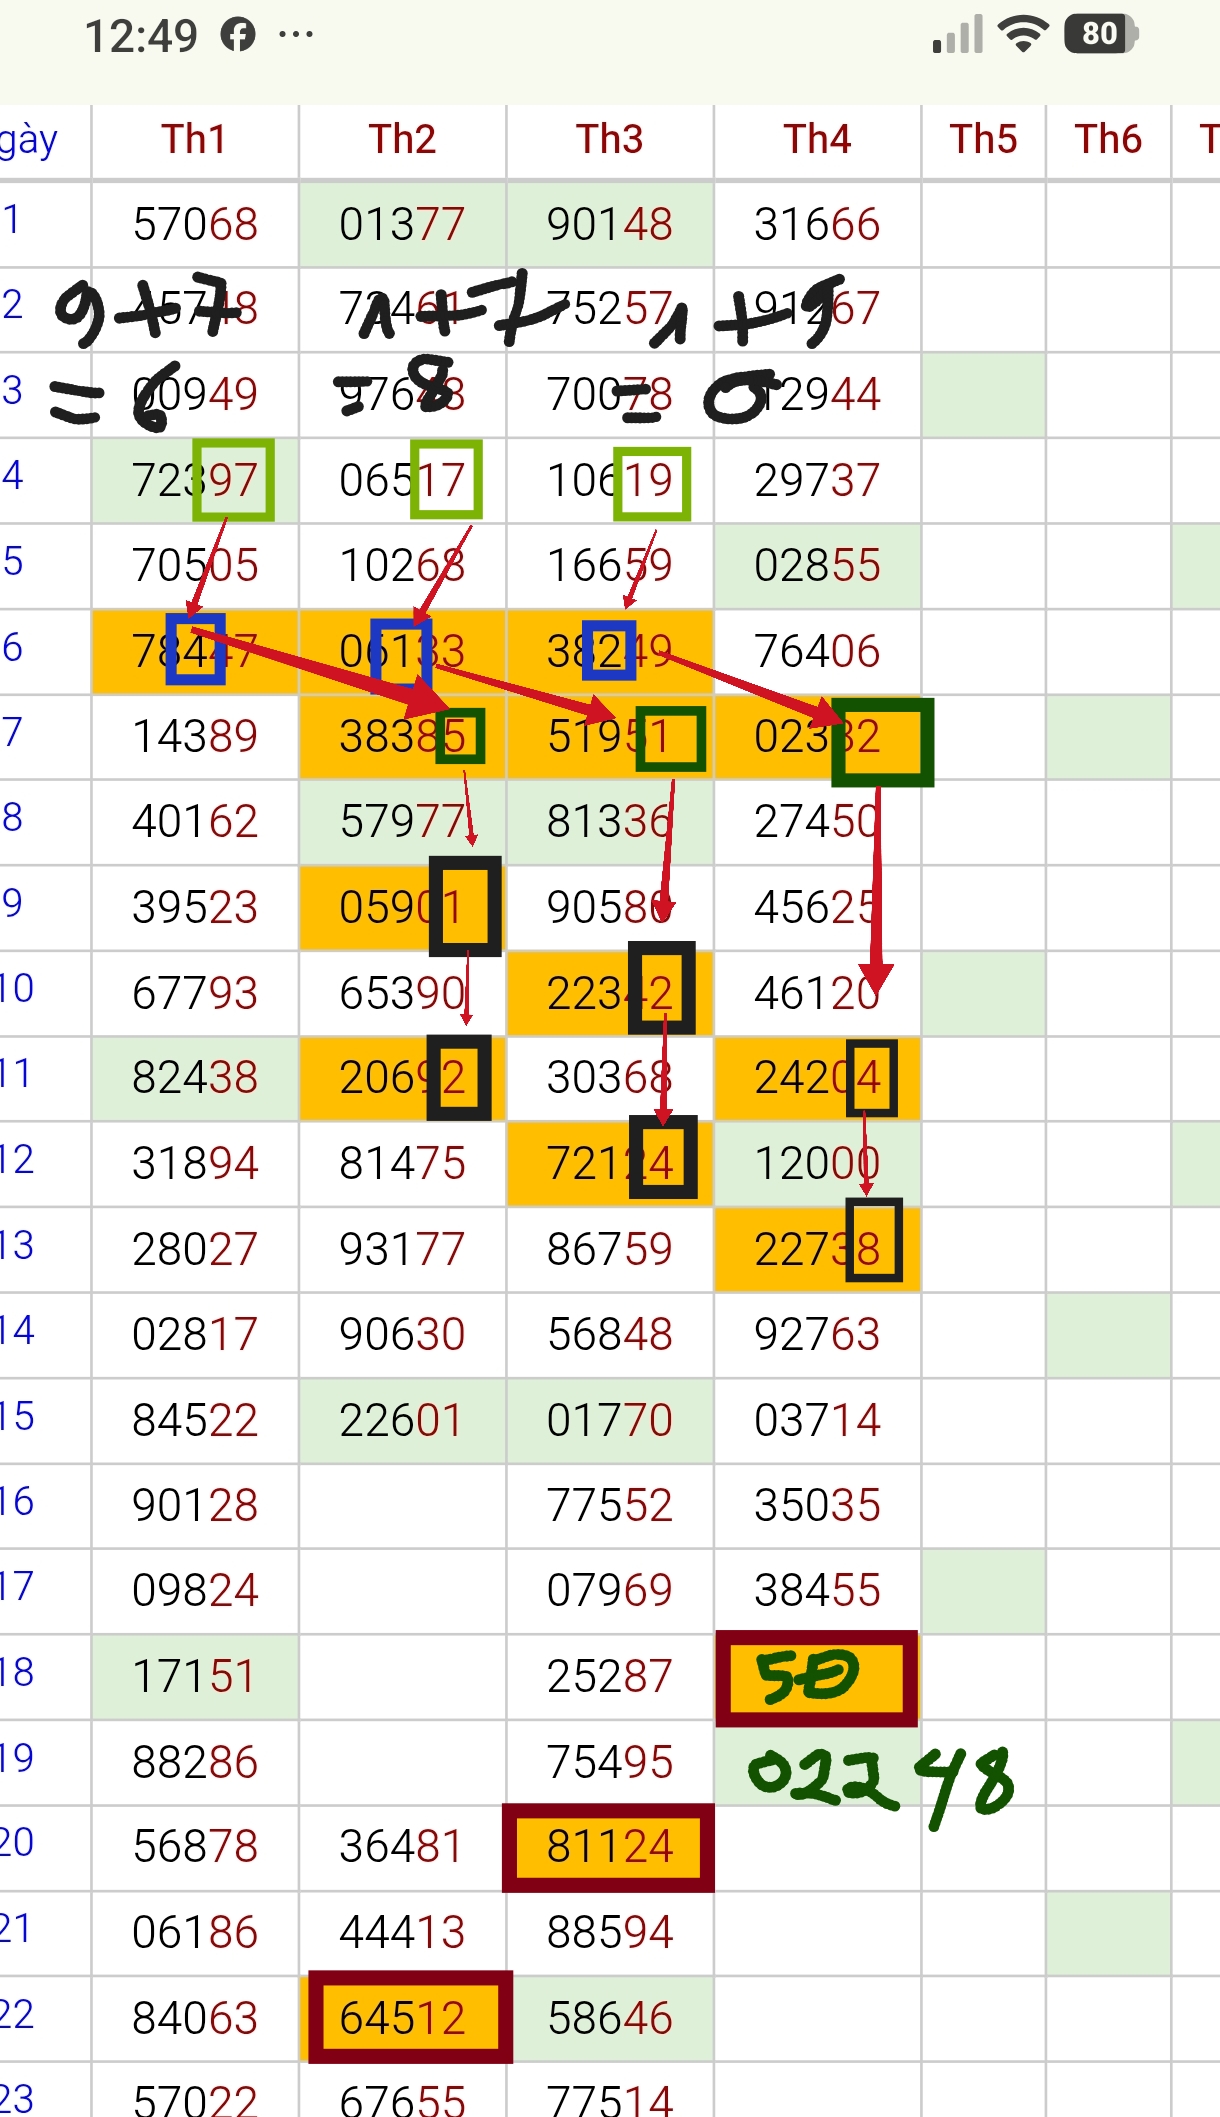Click day 14 row label
Image resolution: width=1220 pixels, height=2117 pixels.
click(x=17, y=1331)
